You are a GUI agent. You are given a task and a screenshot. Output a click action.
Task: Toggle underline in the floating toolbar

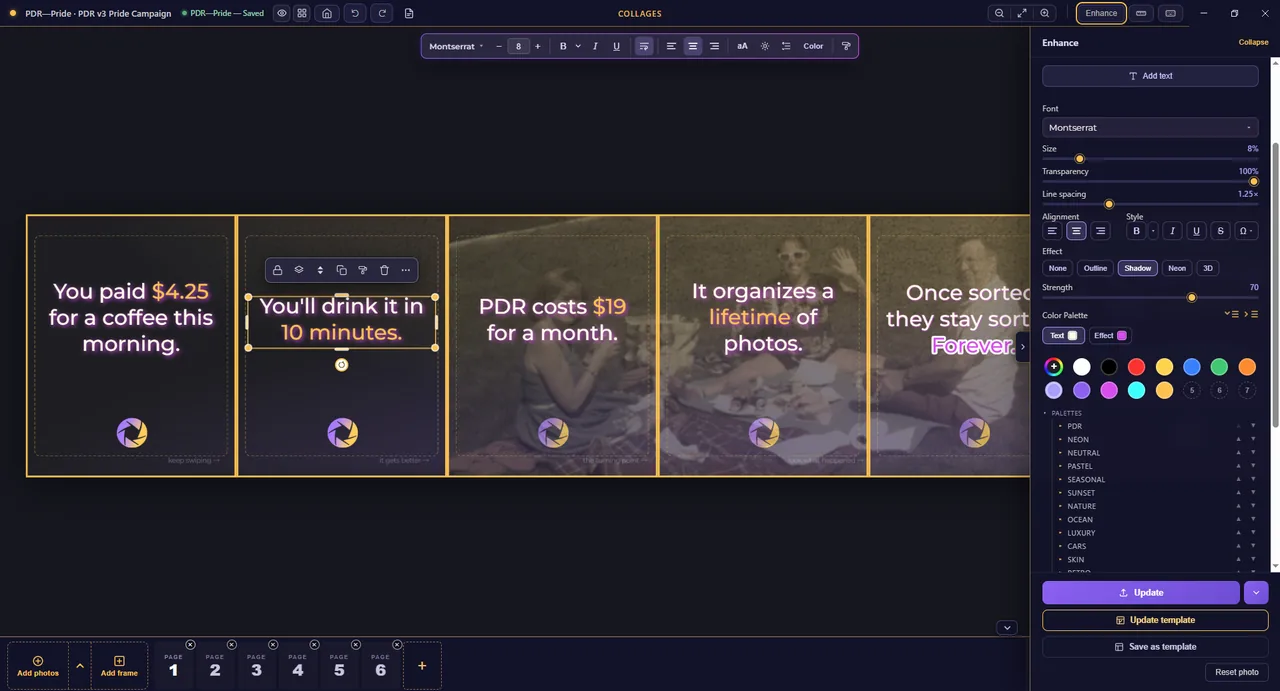coord(616,46)
